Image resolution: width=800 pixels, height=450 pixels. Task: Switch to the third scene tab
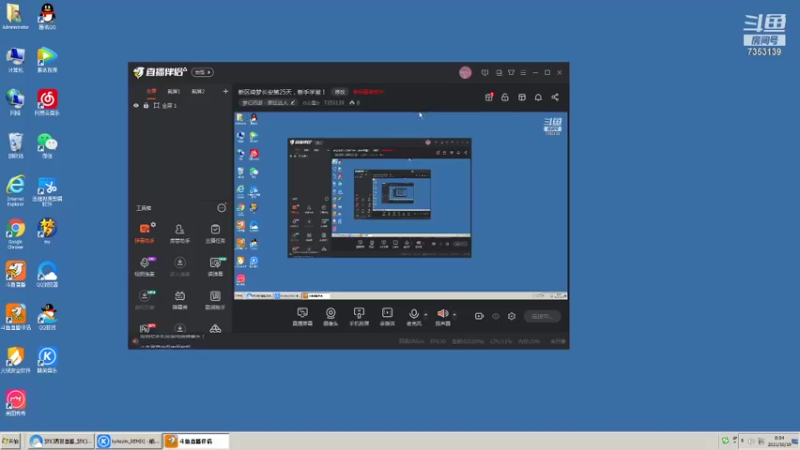point(198,91)
